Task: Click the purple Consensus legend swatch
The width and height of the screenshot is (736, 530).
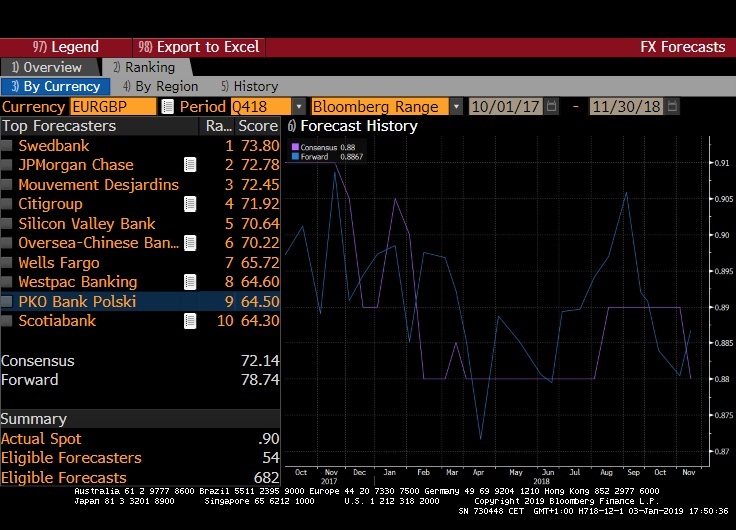Action: pos(294,148)
